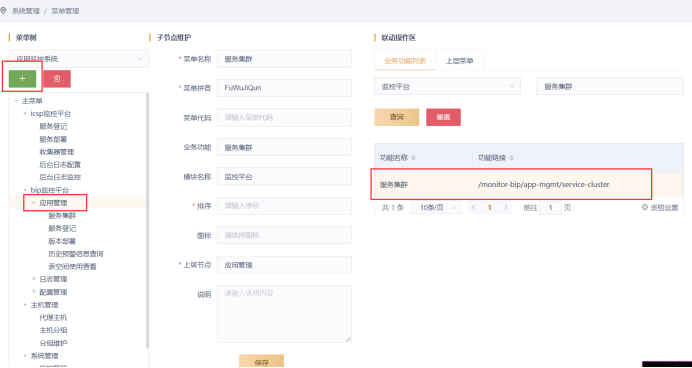The height and width of the screenshot is (368, 692).
Task: Select 表空间使用查看 in menu tree
Action: (x=72, y=267)
